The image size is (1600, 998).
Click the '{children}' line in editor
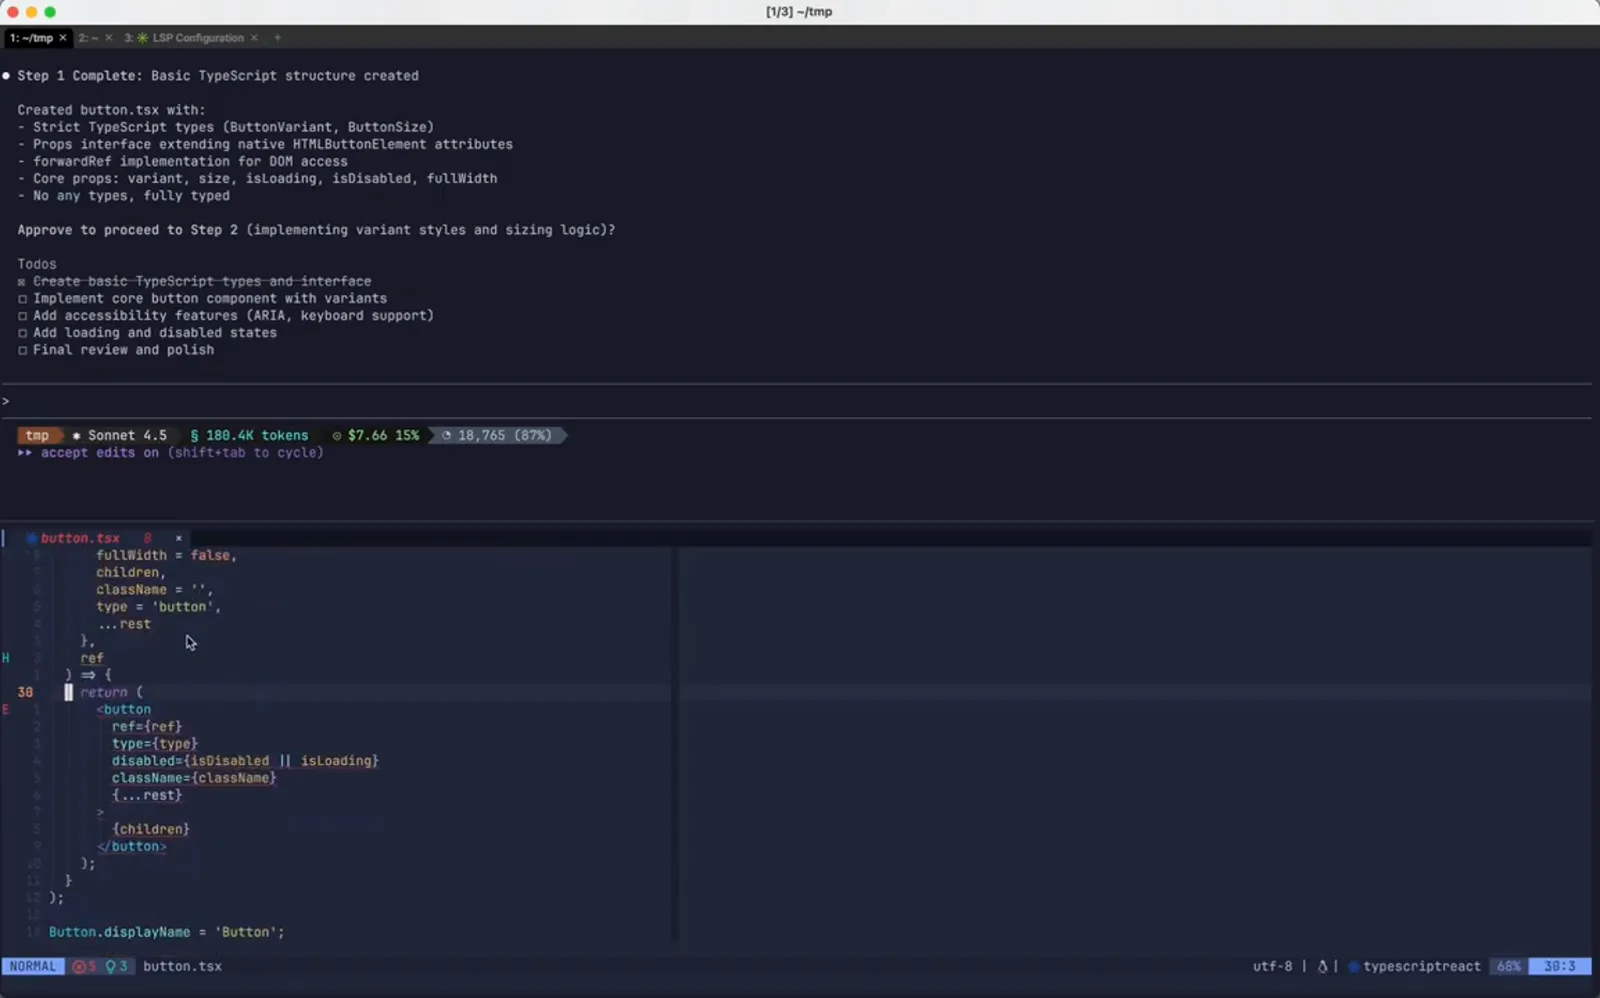151,829
